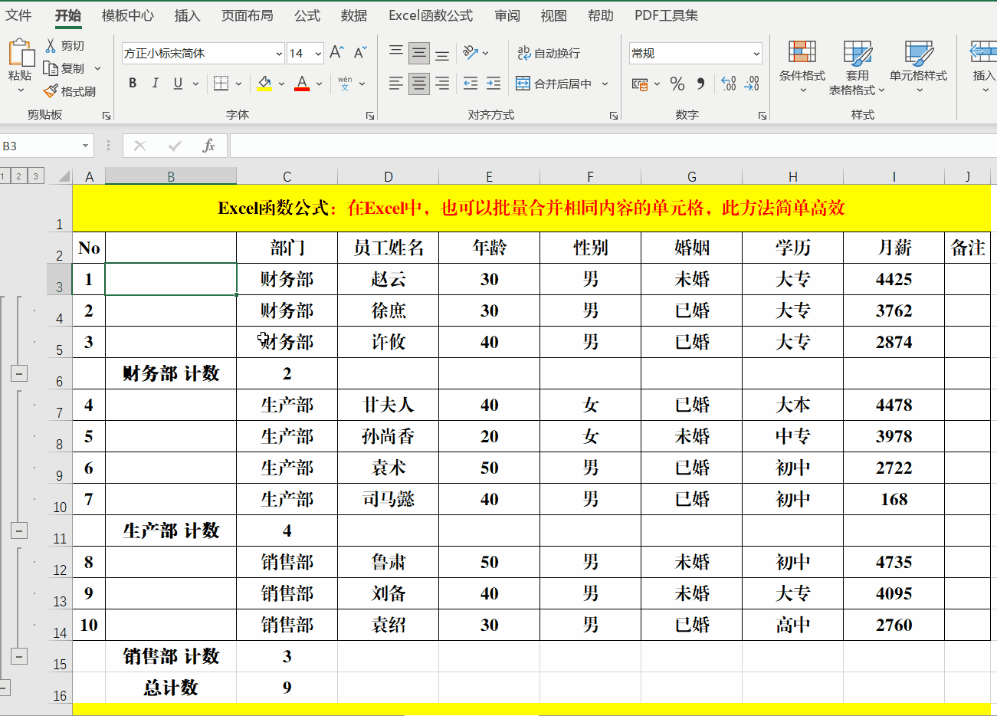Toggle 自动换行 wrap text
The image size is (997, 716).
coord(549,53)
